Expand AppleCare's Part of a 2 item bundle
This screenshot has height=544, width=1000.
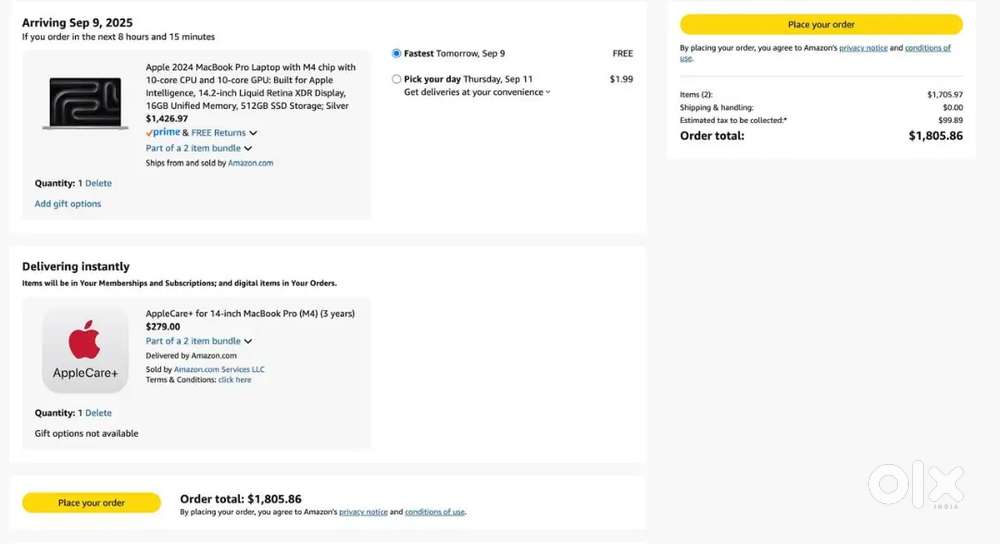[199, 341]
